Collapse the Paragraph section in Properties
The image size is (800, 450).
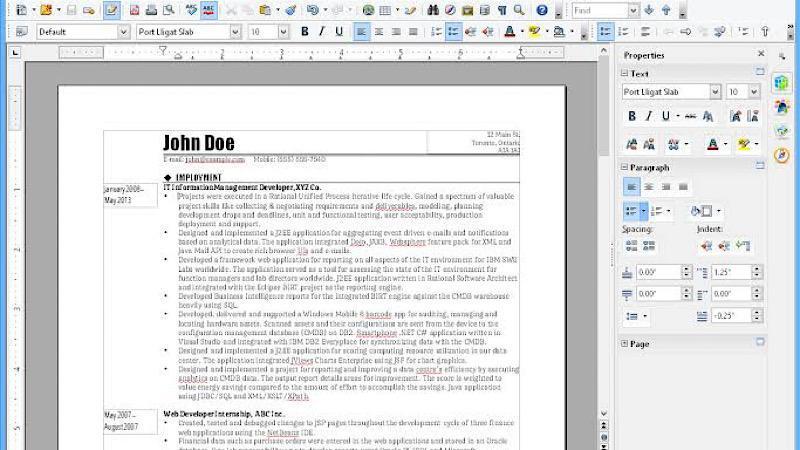click(x=624, y=167)
